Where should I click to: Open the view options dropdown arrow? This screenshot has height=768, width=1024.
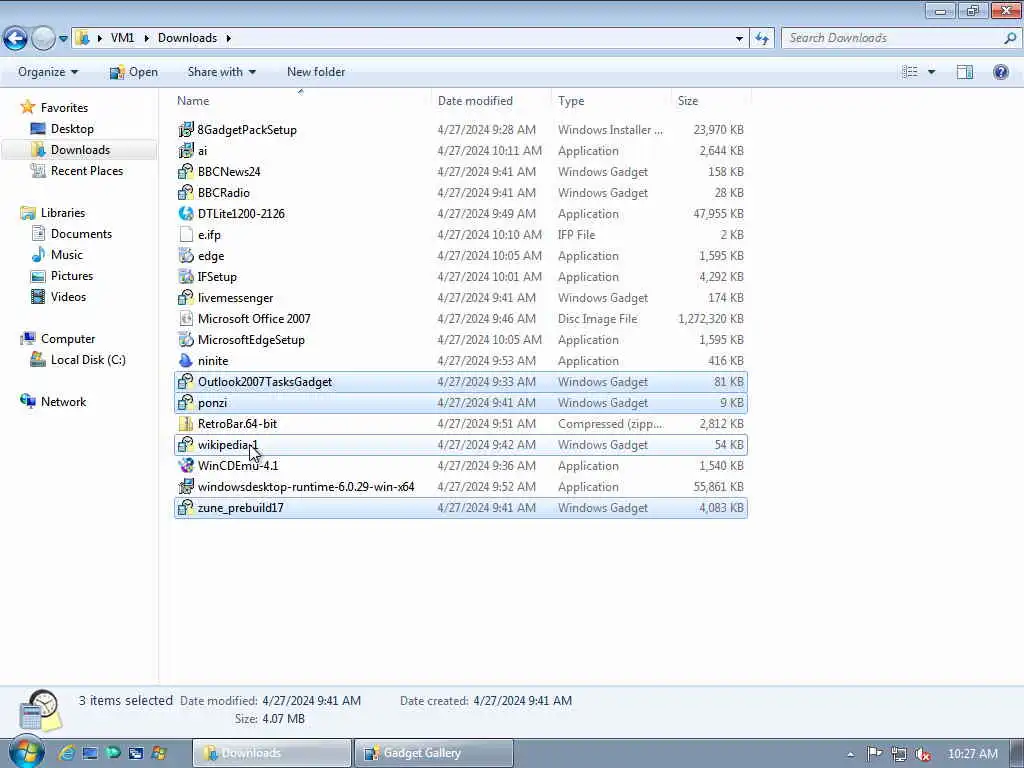point(931,72)
